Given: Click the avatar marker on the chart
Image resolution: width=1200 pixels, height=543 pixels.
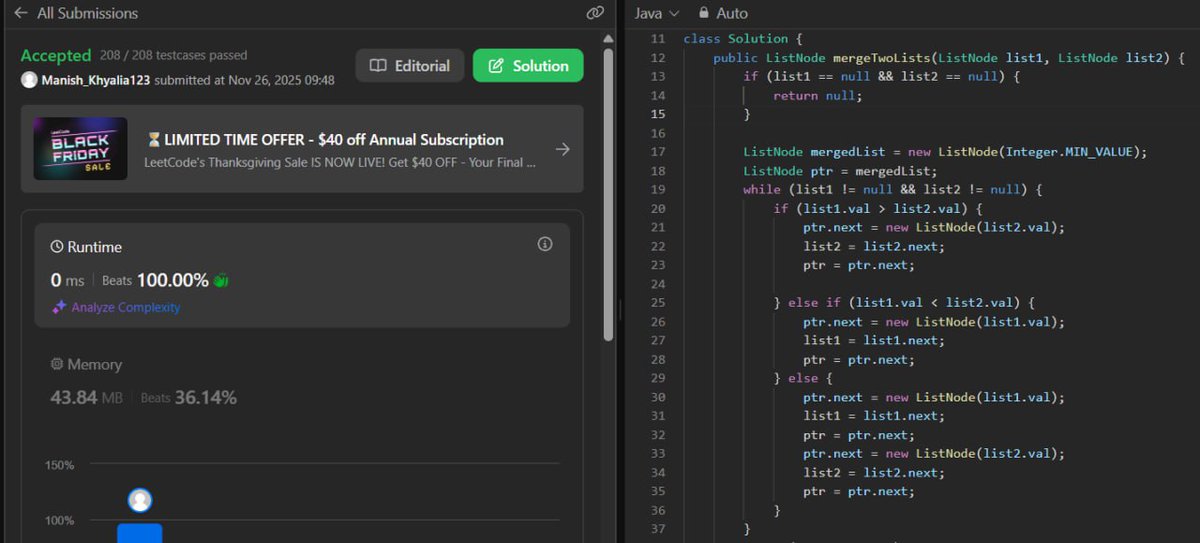Looking at the screenshot, I should click(x=140, y=500).
